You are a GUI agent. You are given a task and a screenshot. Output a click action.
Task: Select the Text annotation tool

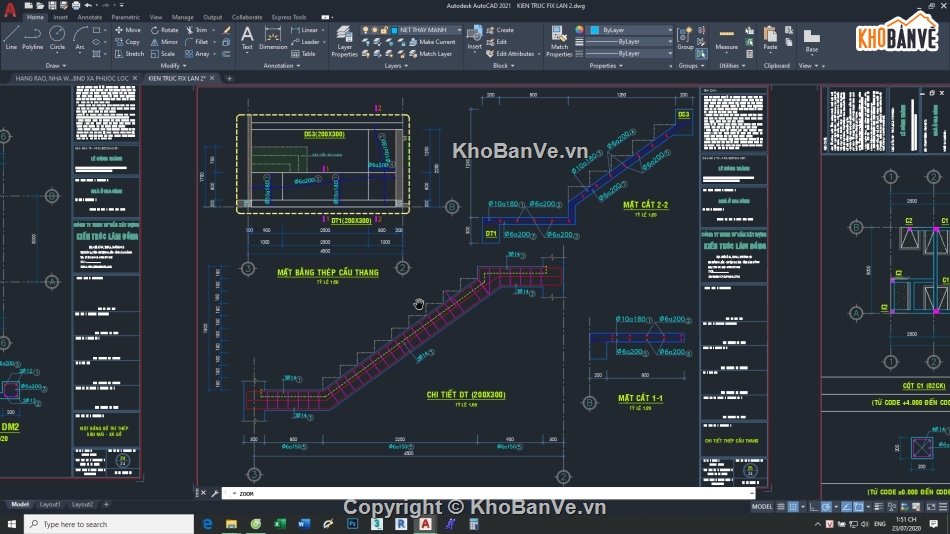247,38
